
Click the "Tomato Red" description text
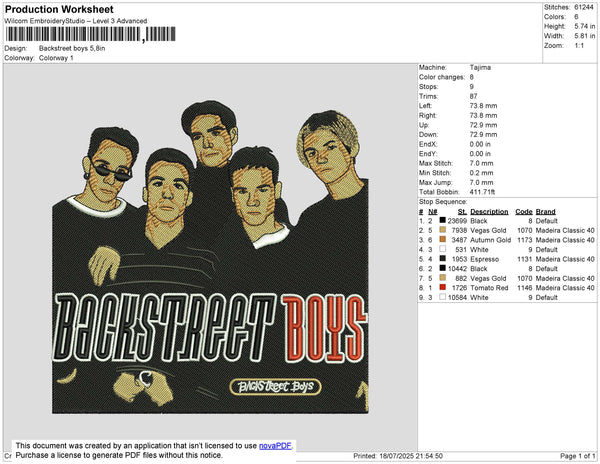[489, 288]
